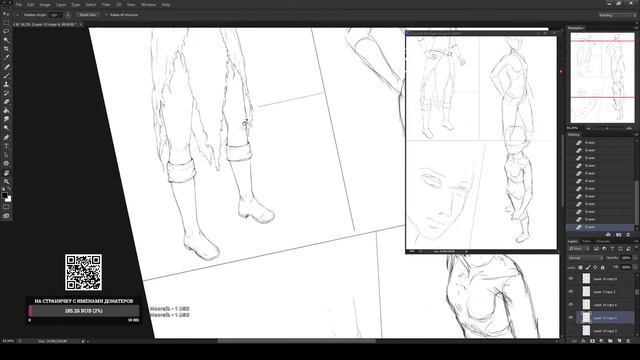Select the Lasso tool
This screenshot has width=640, height=360.
pos(6,31)
